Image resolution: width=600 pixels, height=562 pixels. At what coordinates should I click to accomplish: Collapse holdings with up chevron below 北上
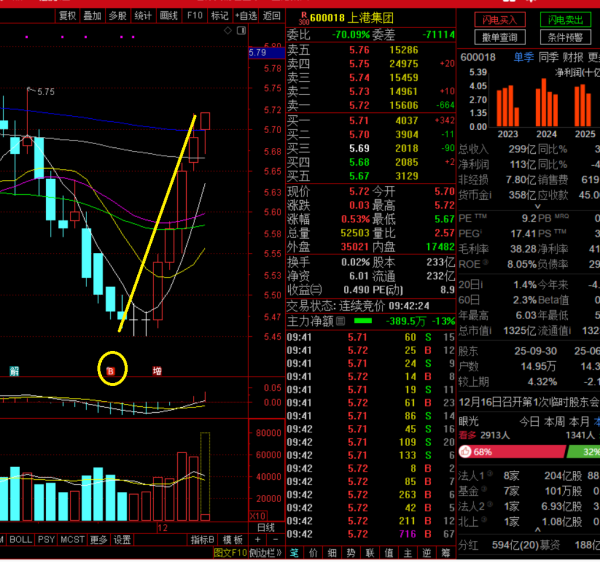point(538,530)
